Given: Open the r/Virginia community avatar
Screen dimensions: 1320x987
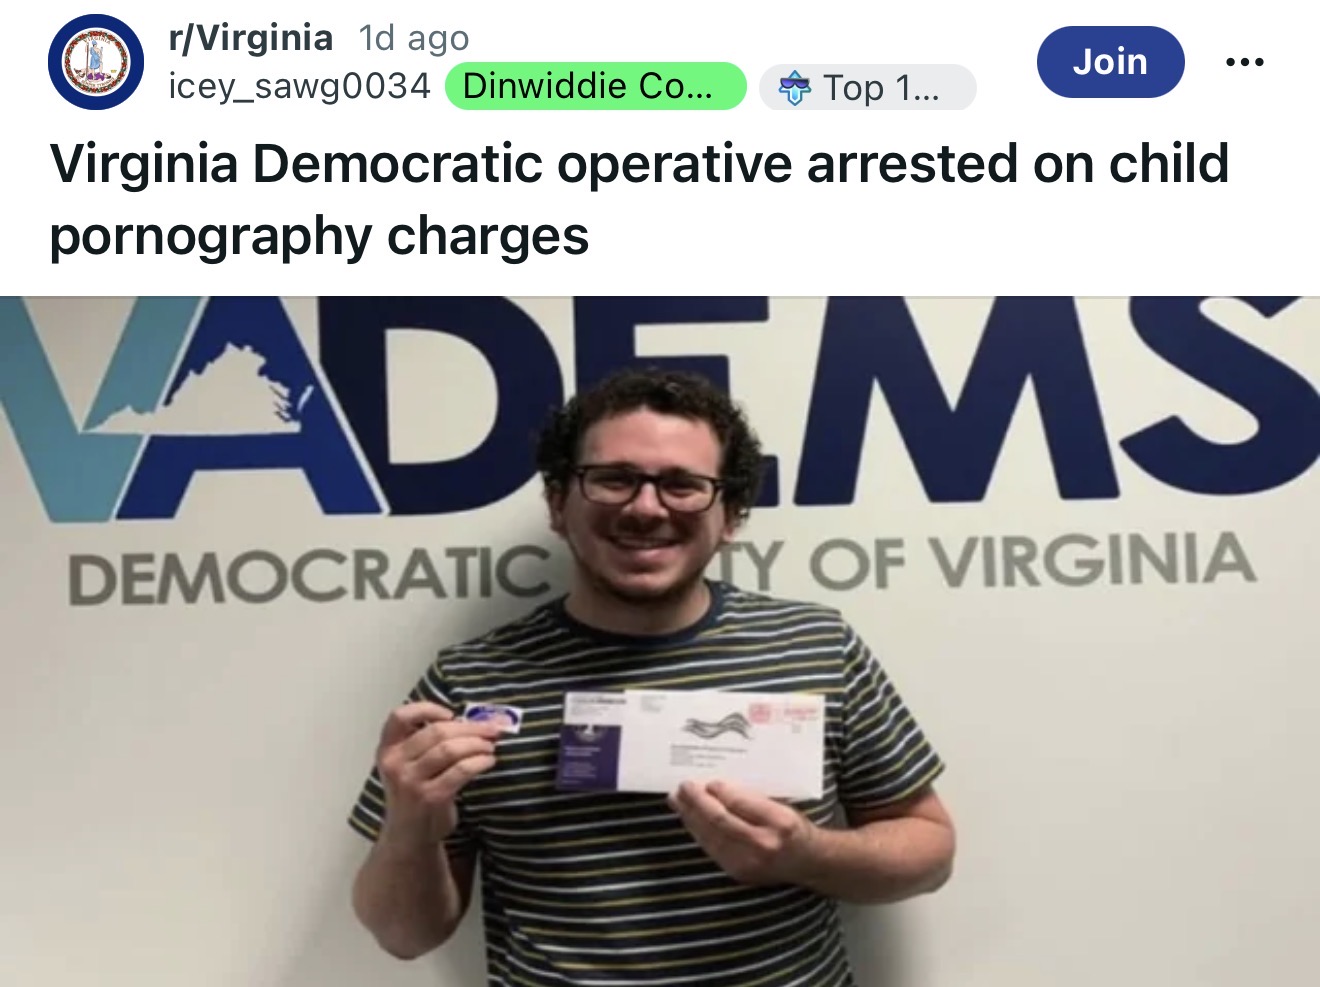Looking at the screenshot, I should point(96,62).
